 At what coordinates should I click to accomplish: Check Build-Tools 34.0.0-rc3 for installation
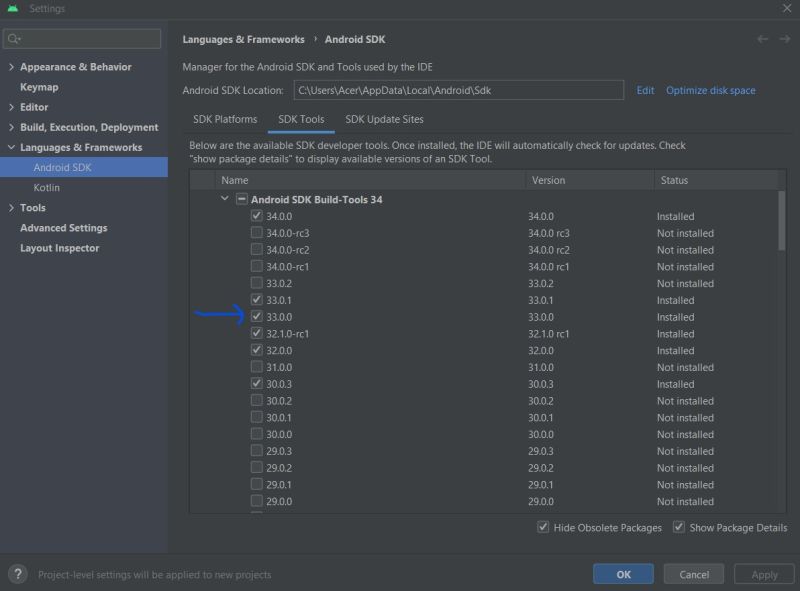point(256,233)
